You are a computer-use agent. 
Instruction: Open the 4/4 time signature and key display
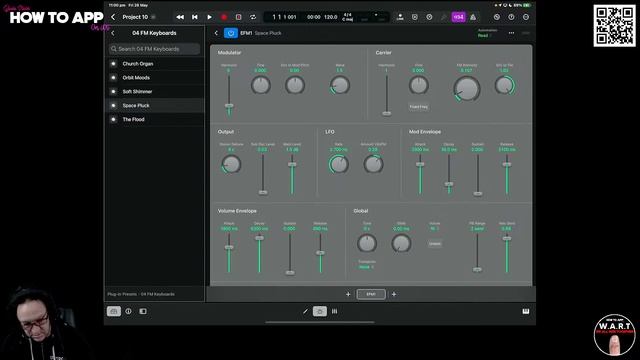(x=348, y=17)
